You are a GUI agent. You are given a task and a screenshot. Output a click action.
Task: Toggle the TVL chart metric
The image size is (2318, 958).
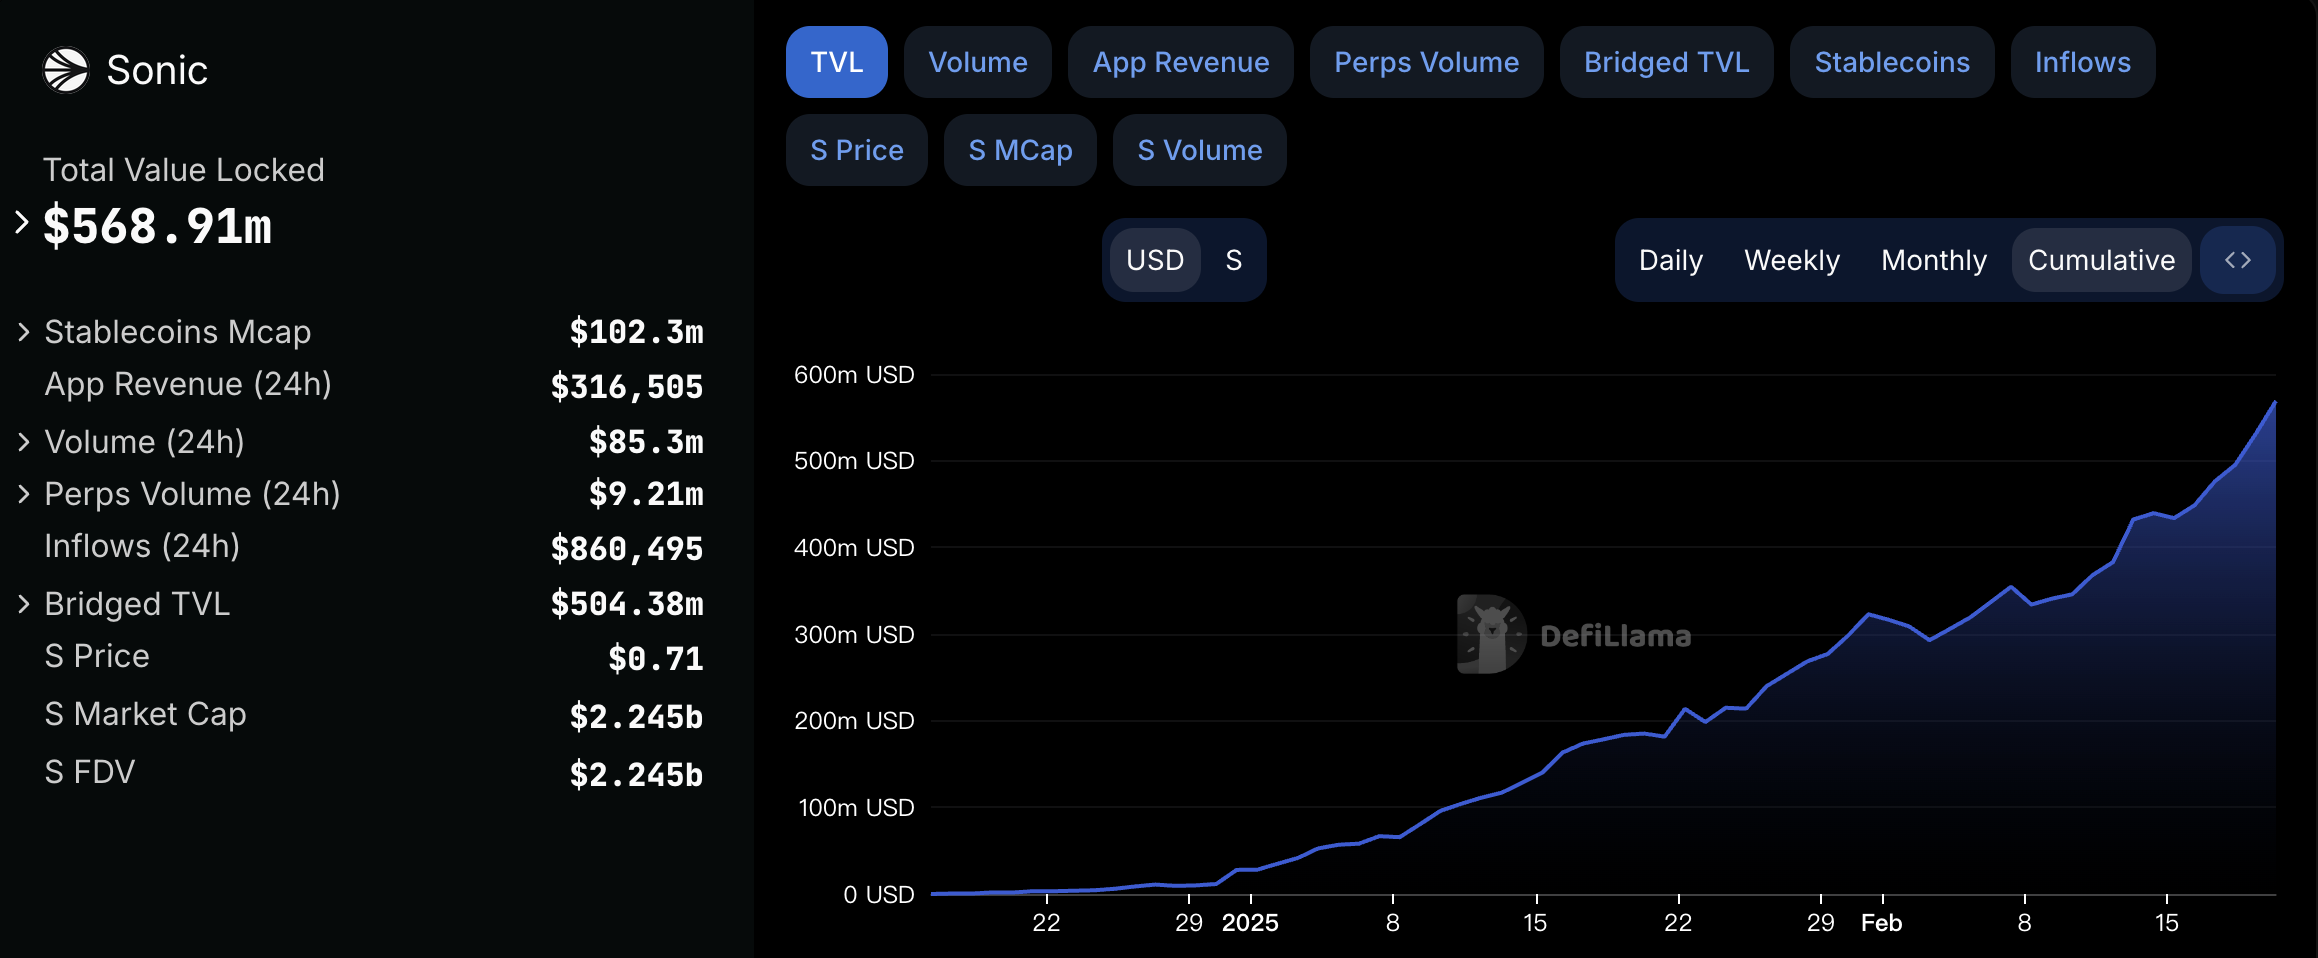836,62
